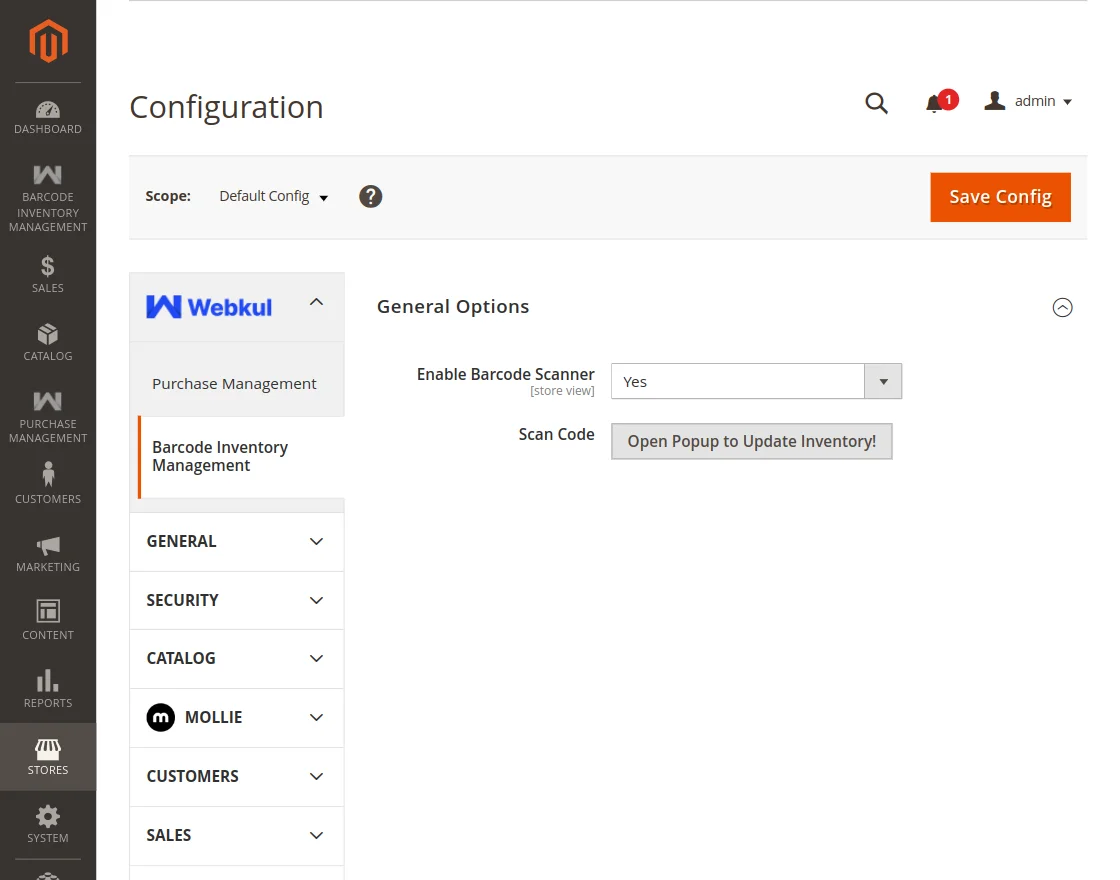The height and width of the screenshot is (880, 1120).
Task: Expand the SECURITY configuration section
Action: [x=236, y=600]
